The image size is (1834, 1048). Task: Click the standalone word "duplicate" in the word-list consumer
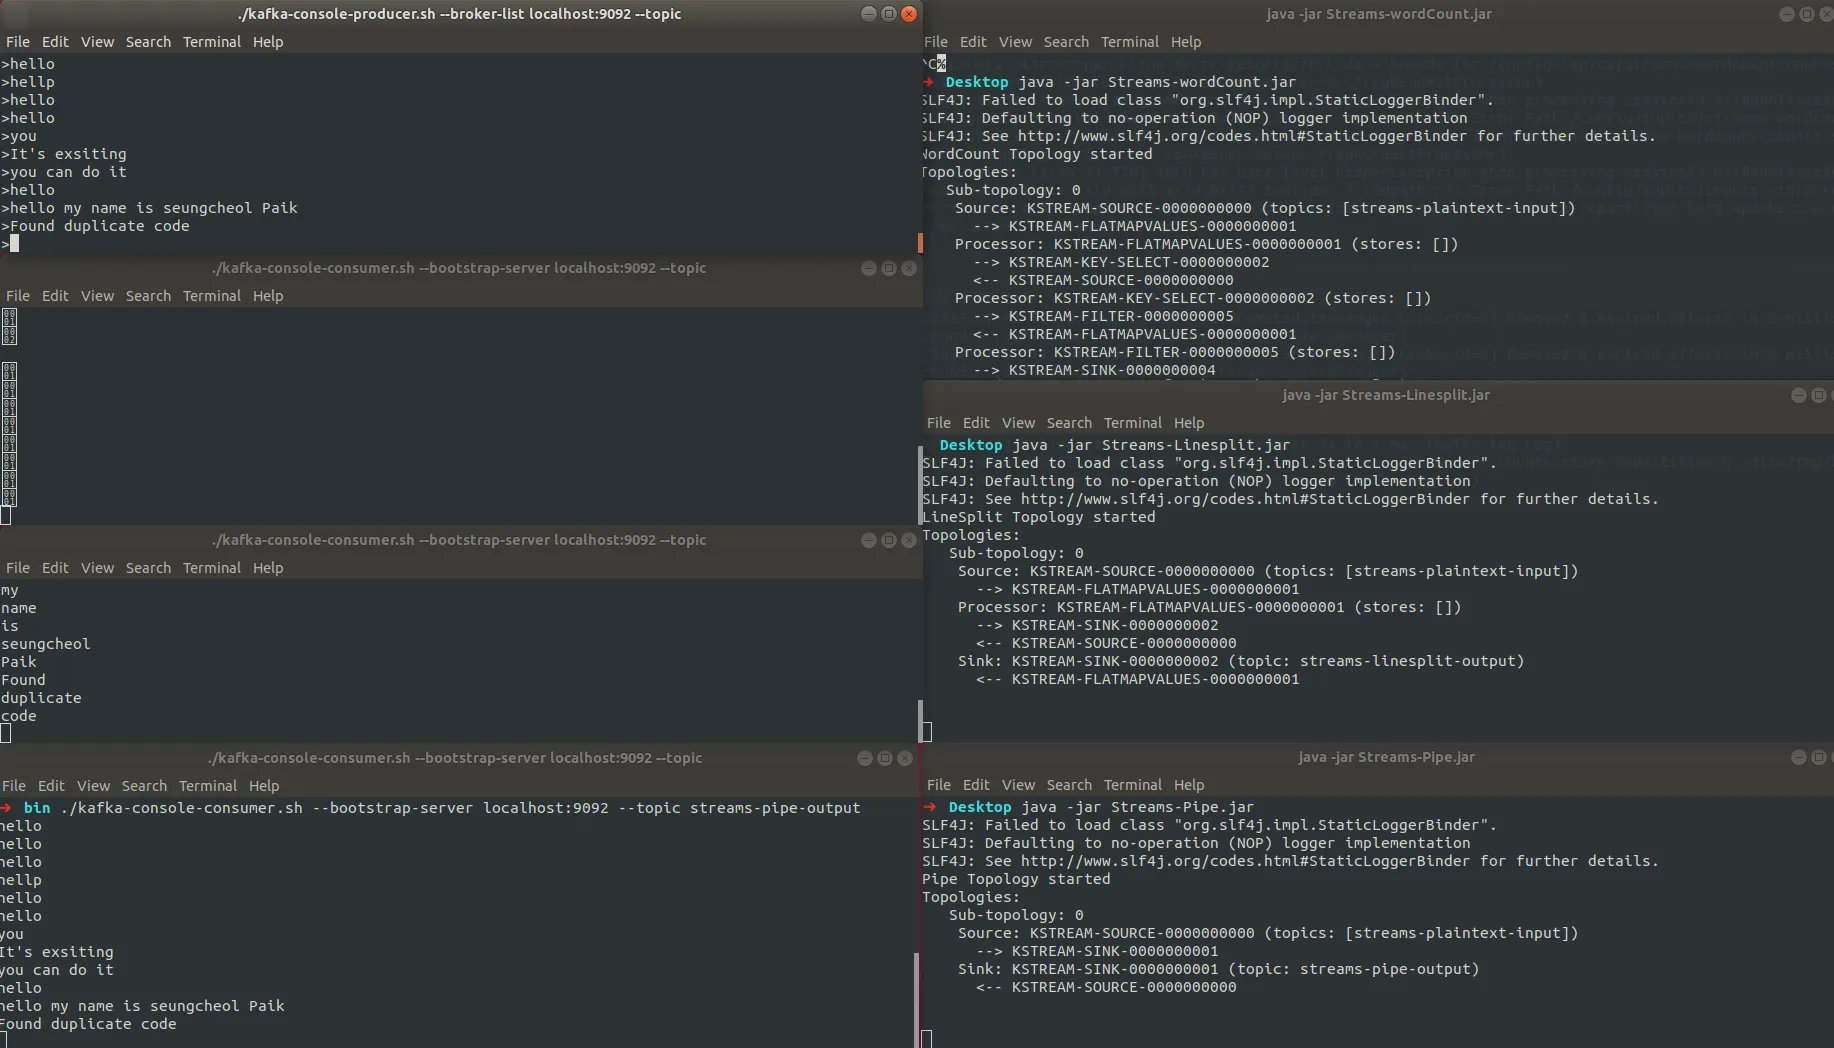click(41, 698)
